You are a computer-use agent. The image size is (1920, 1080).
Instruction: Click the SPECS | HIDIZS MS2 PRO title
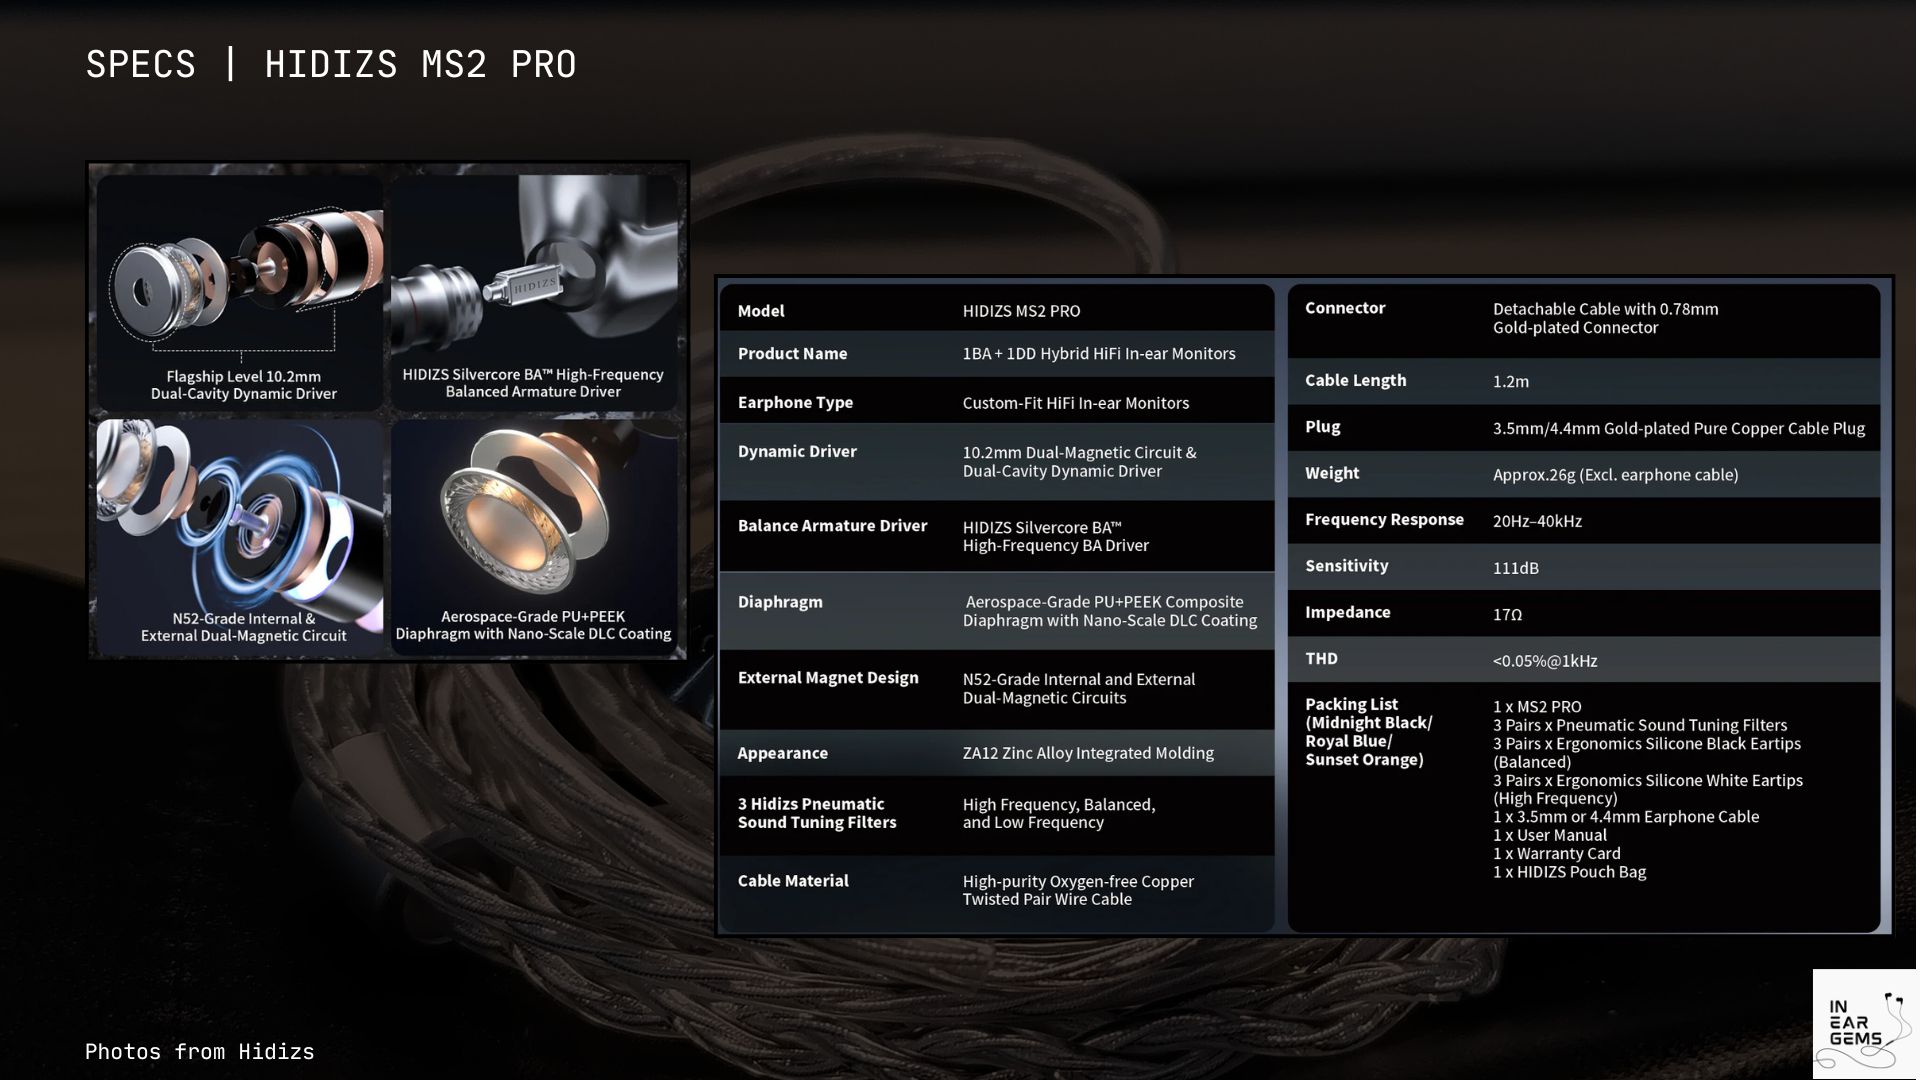[331, 65]
